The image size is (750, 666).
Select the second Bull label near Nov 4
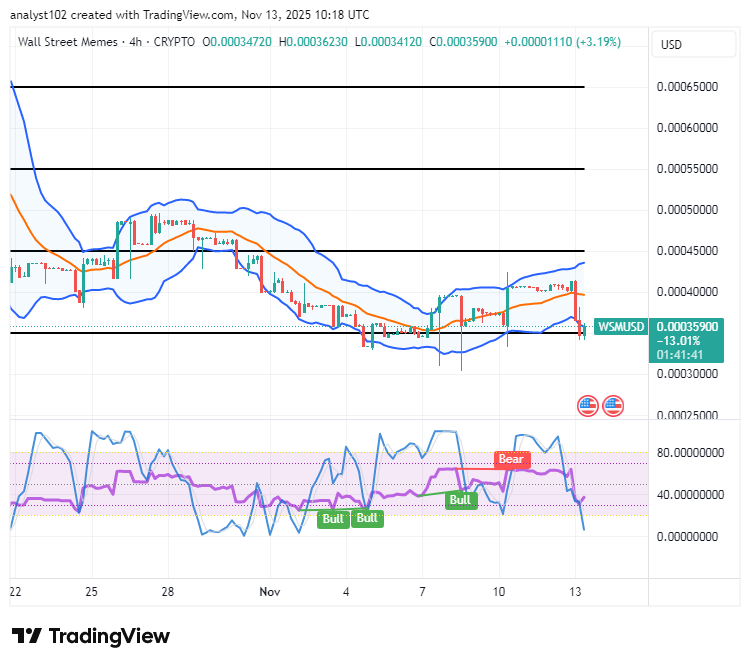click(x=367, y=518)
